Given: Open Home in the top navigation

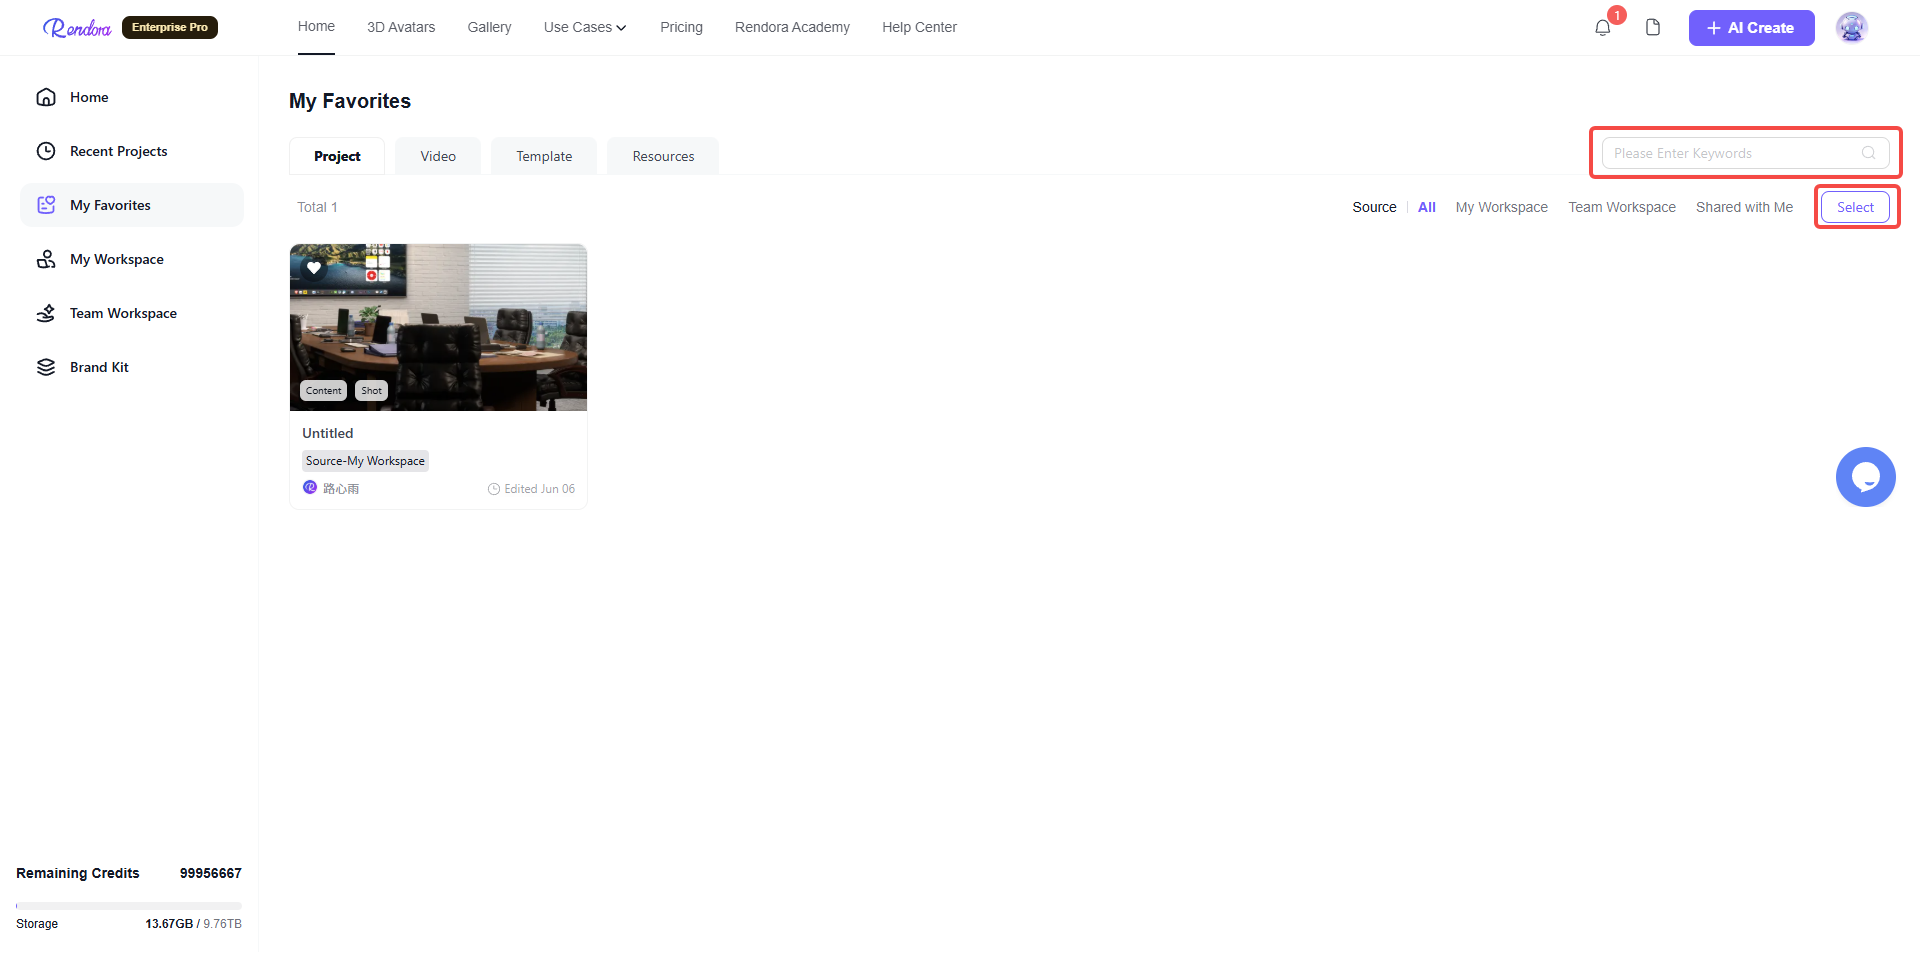Looking at the screenshot, I should [x=316, y=27].
